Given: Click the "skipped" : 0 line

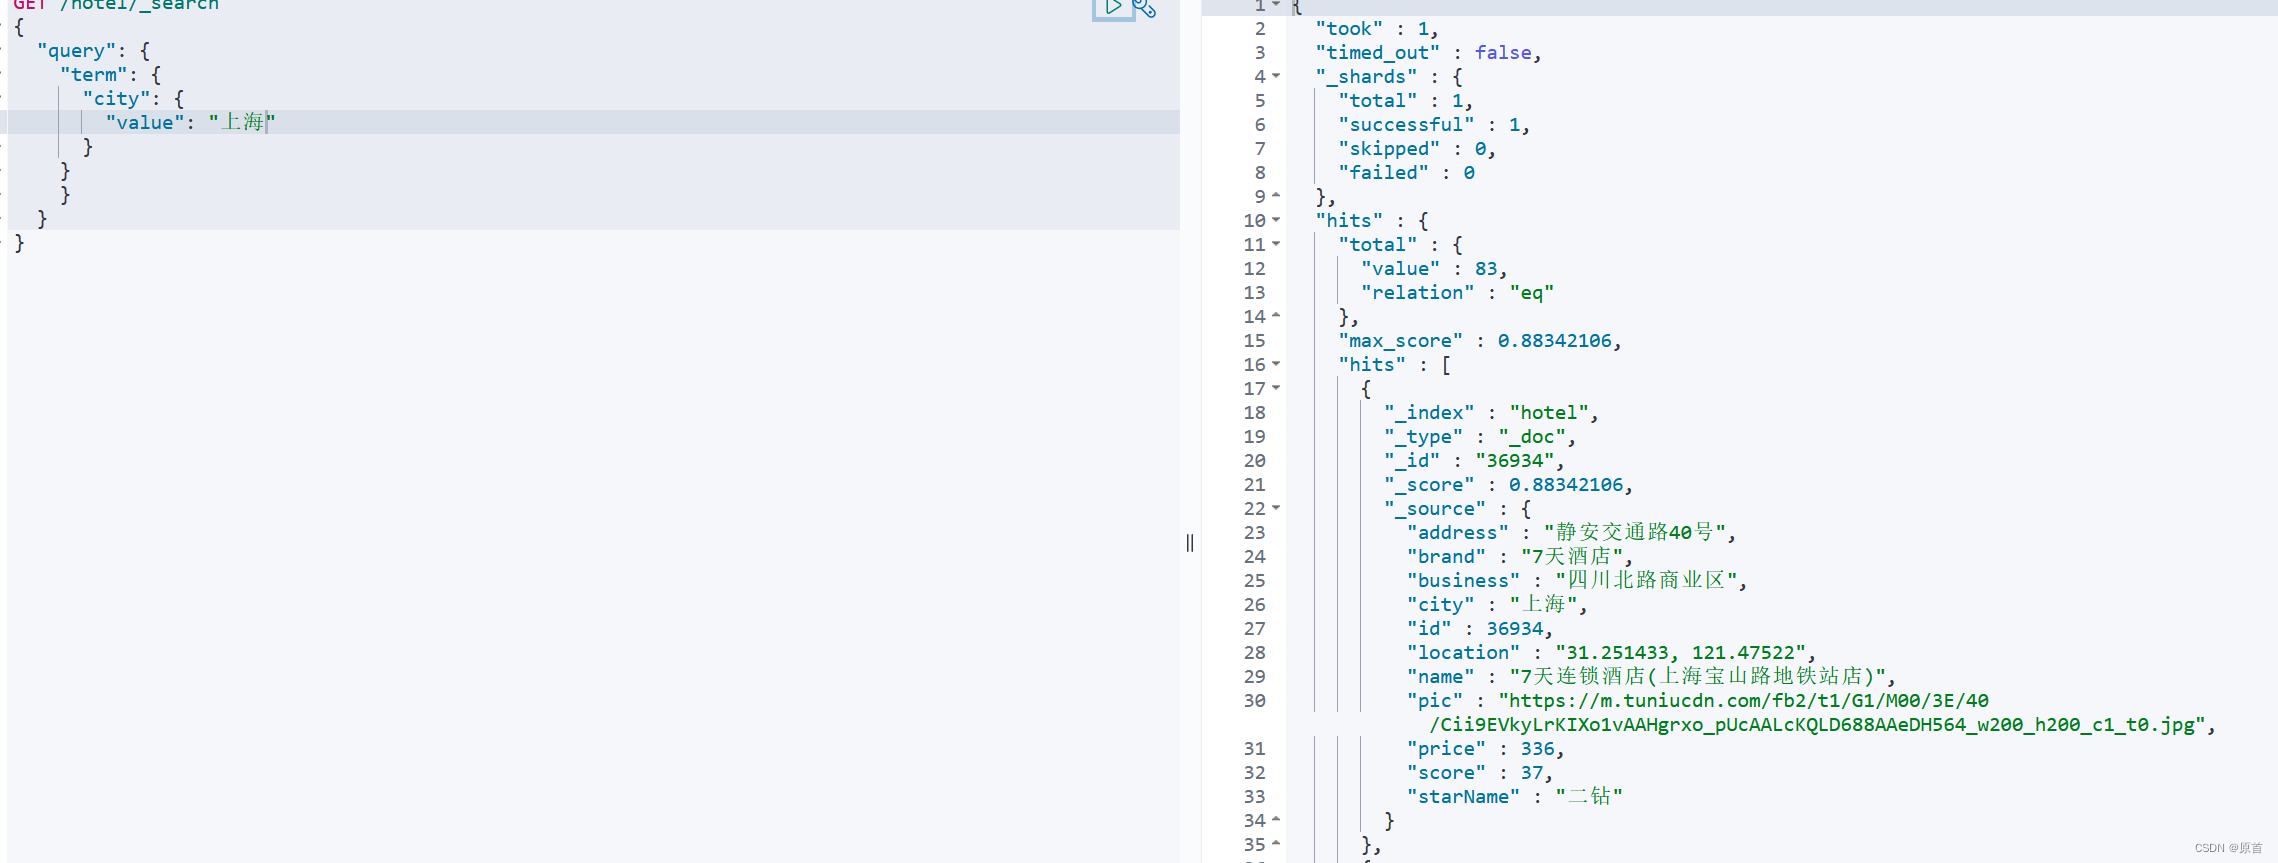Looking at the screenshot, I should pos(1417,148).
